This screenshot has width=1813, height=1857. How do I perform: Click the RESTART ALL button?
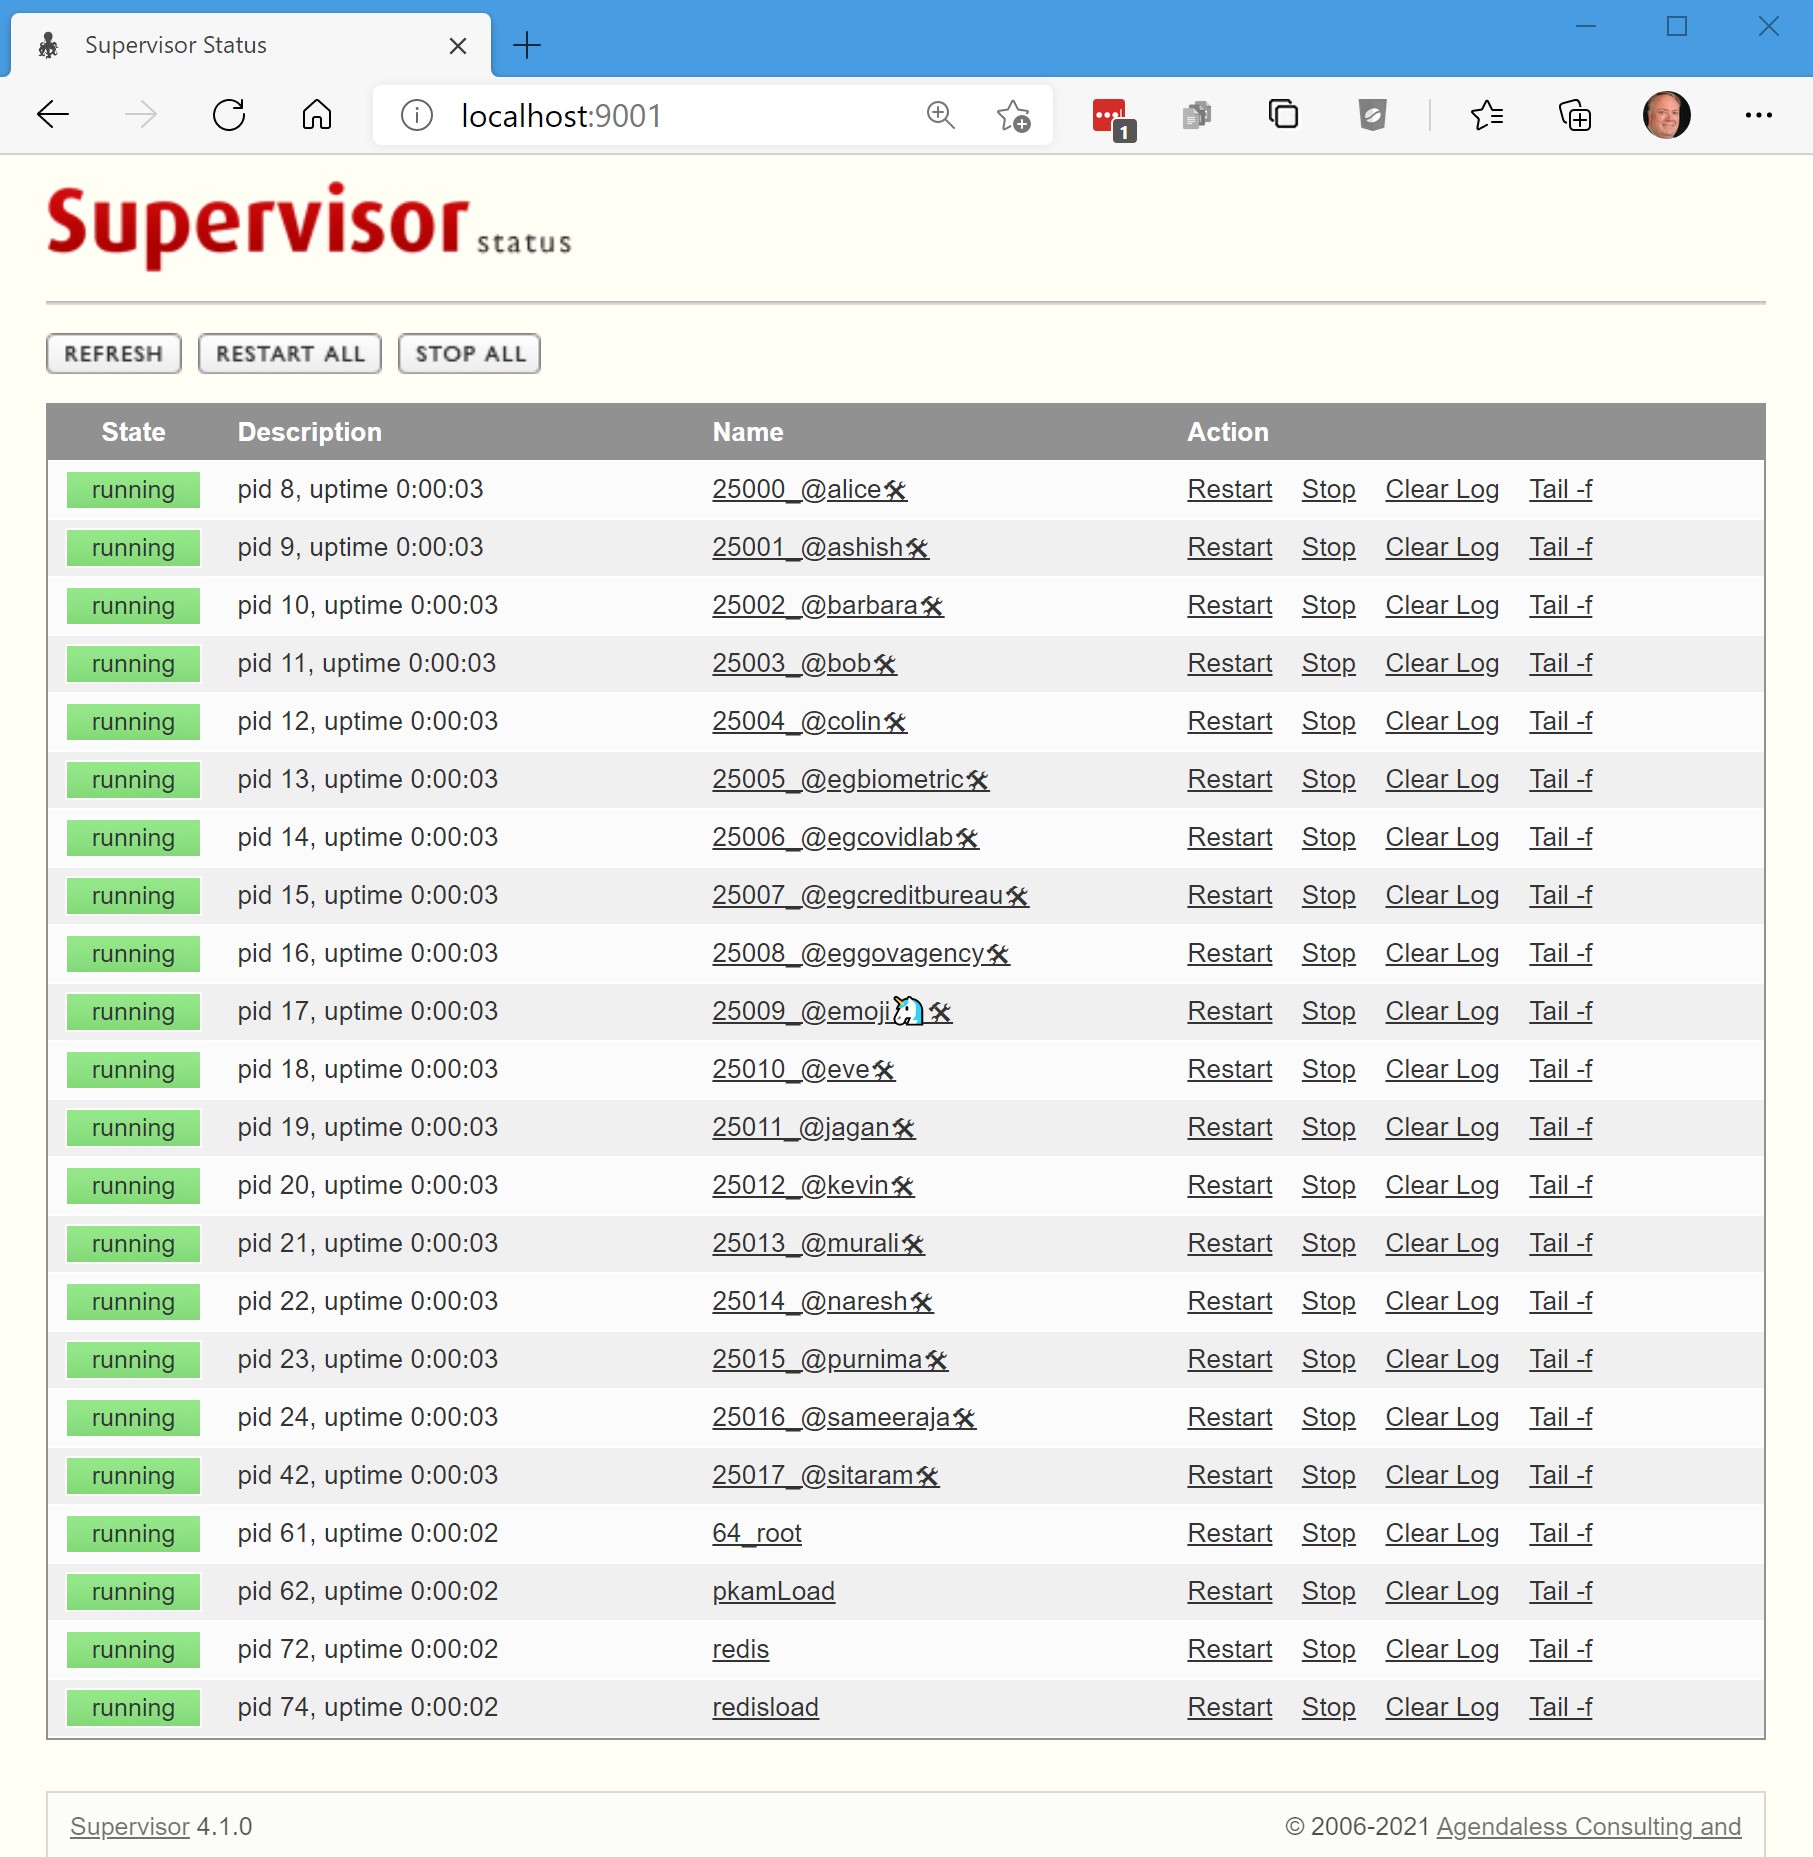click(x=290, y=354)
